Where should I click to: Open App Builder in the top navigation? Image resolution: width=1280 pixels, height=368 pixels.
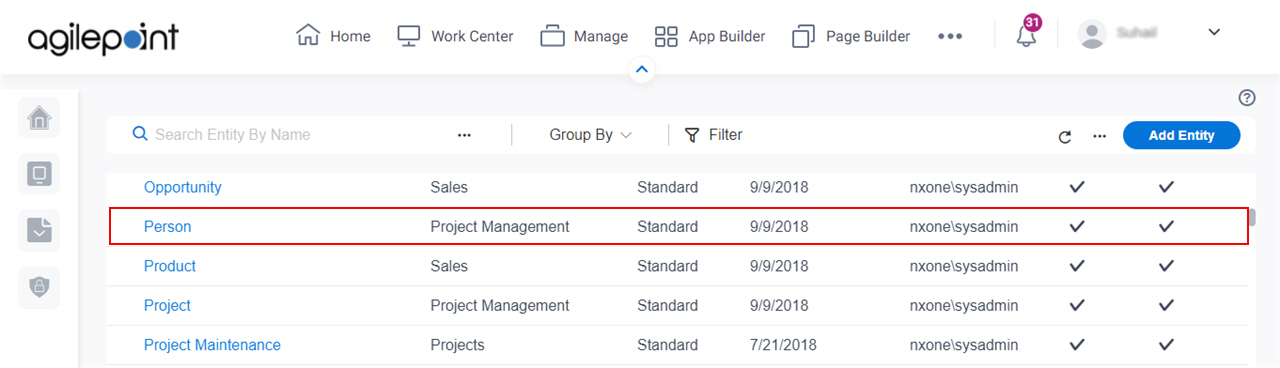(x=710, y=36)
